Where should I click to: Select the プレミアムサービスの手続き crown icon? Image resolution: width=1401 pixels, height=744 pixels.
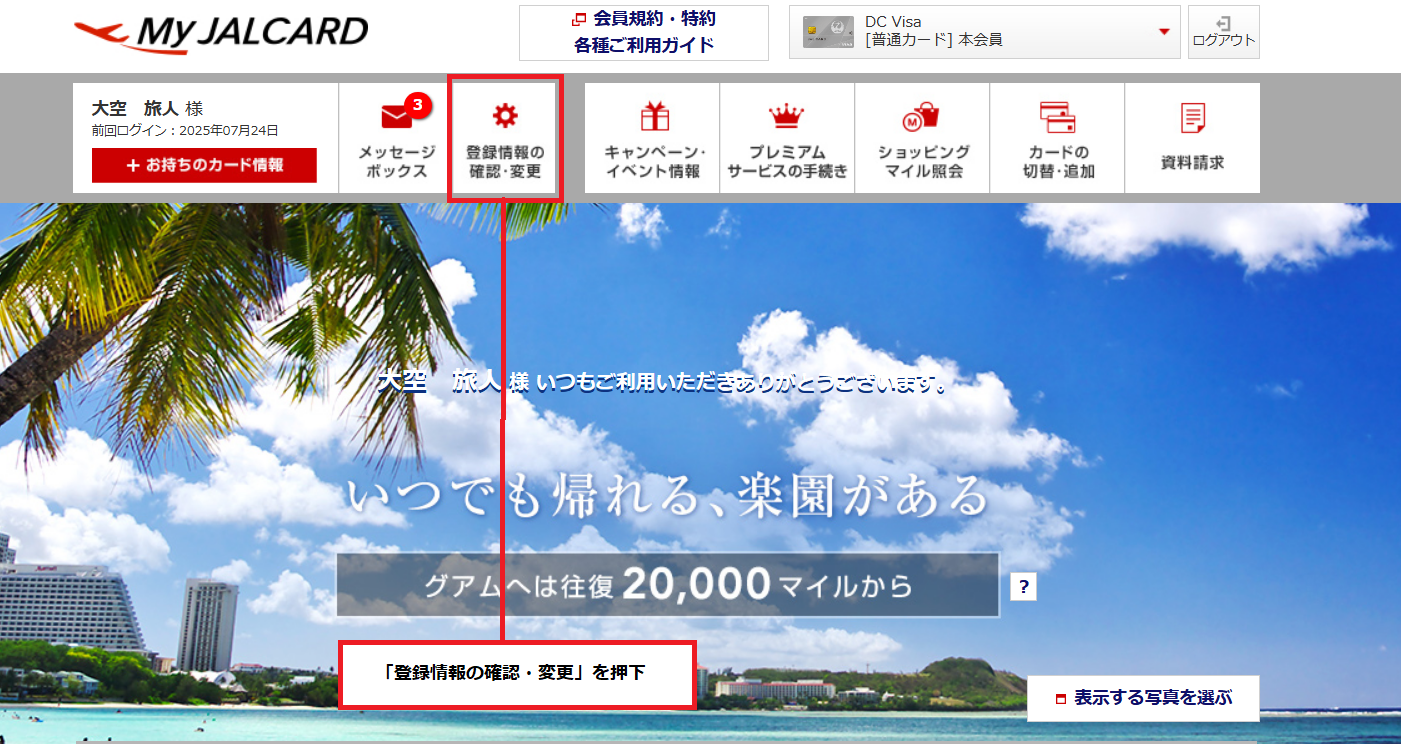[x=787, y=117]
